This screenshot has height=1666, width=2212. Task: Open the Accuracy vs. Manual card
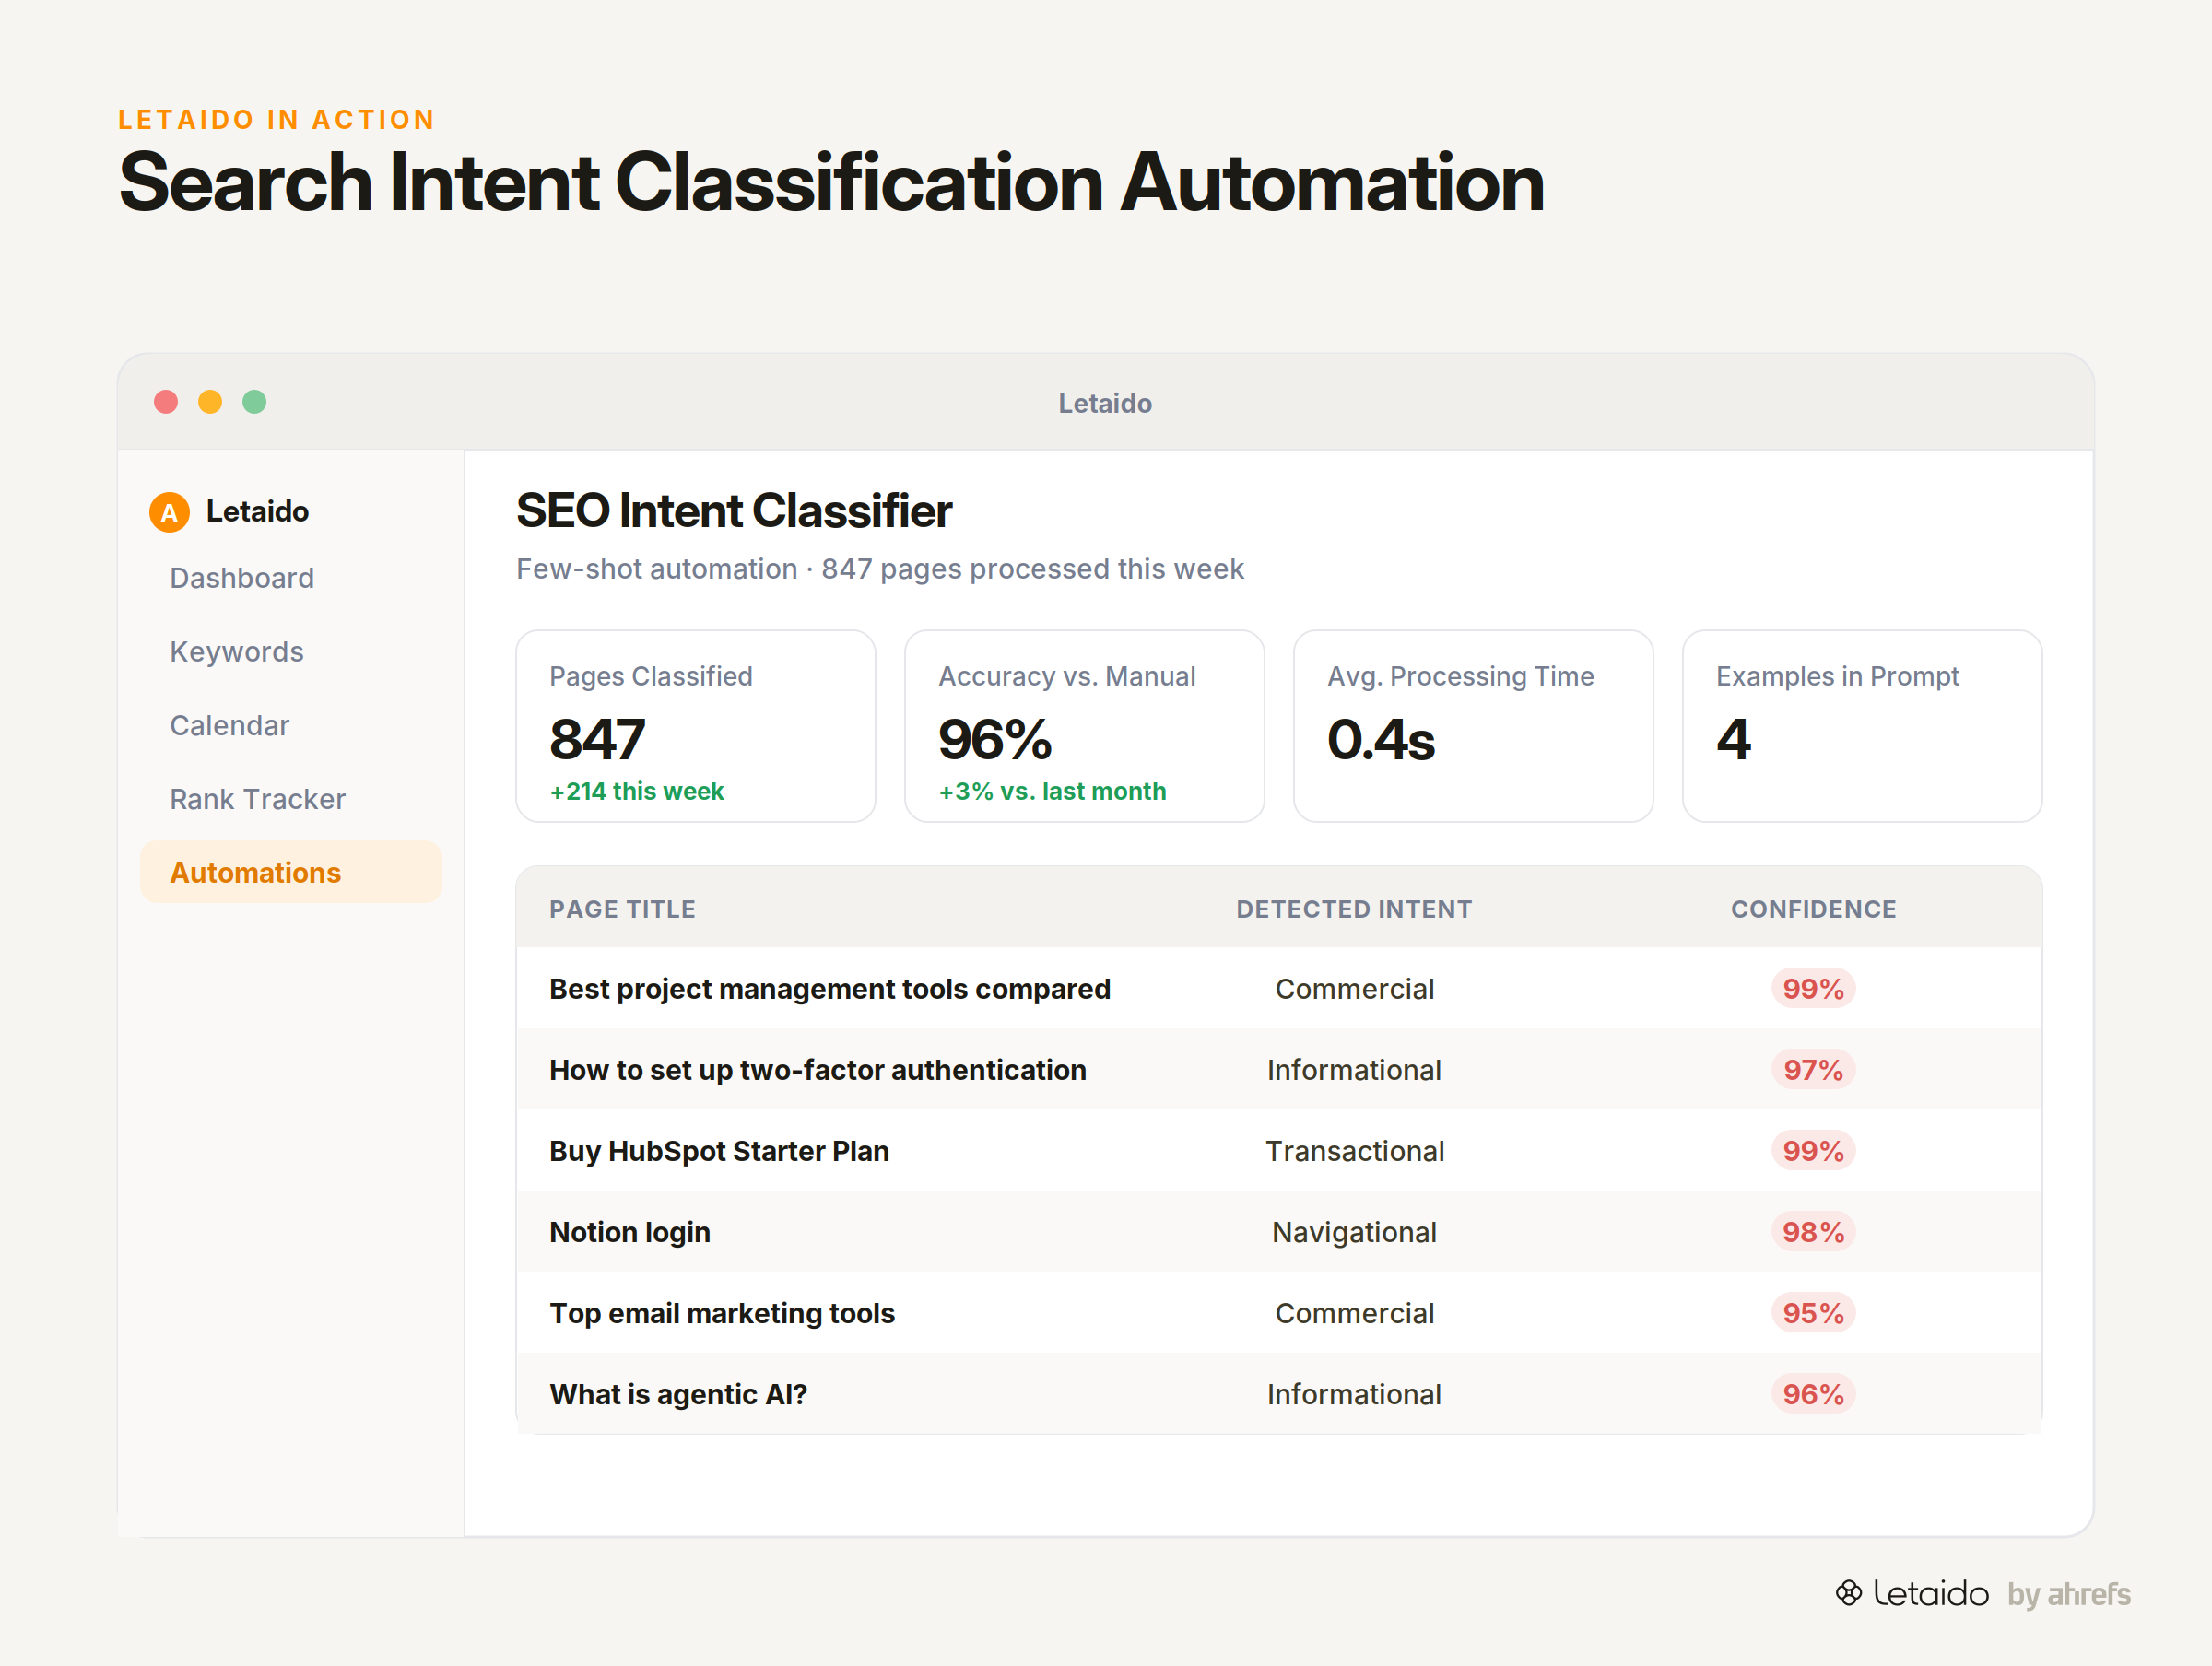point(1085,726)
